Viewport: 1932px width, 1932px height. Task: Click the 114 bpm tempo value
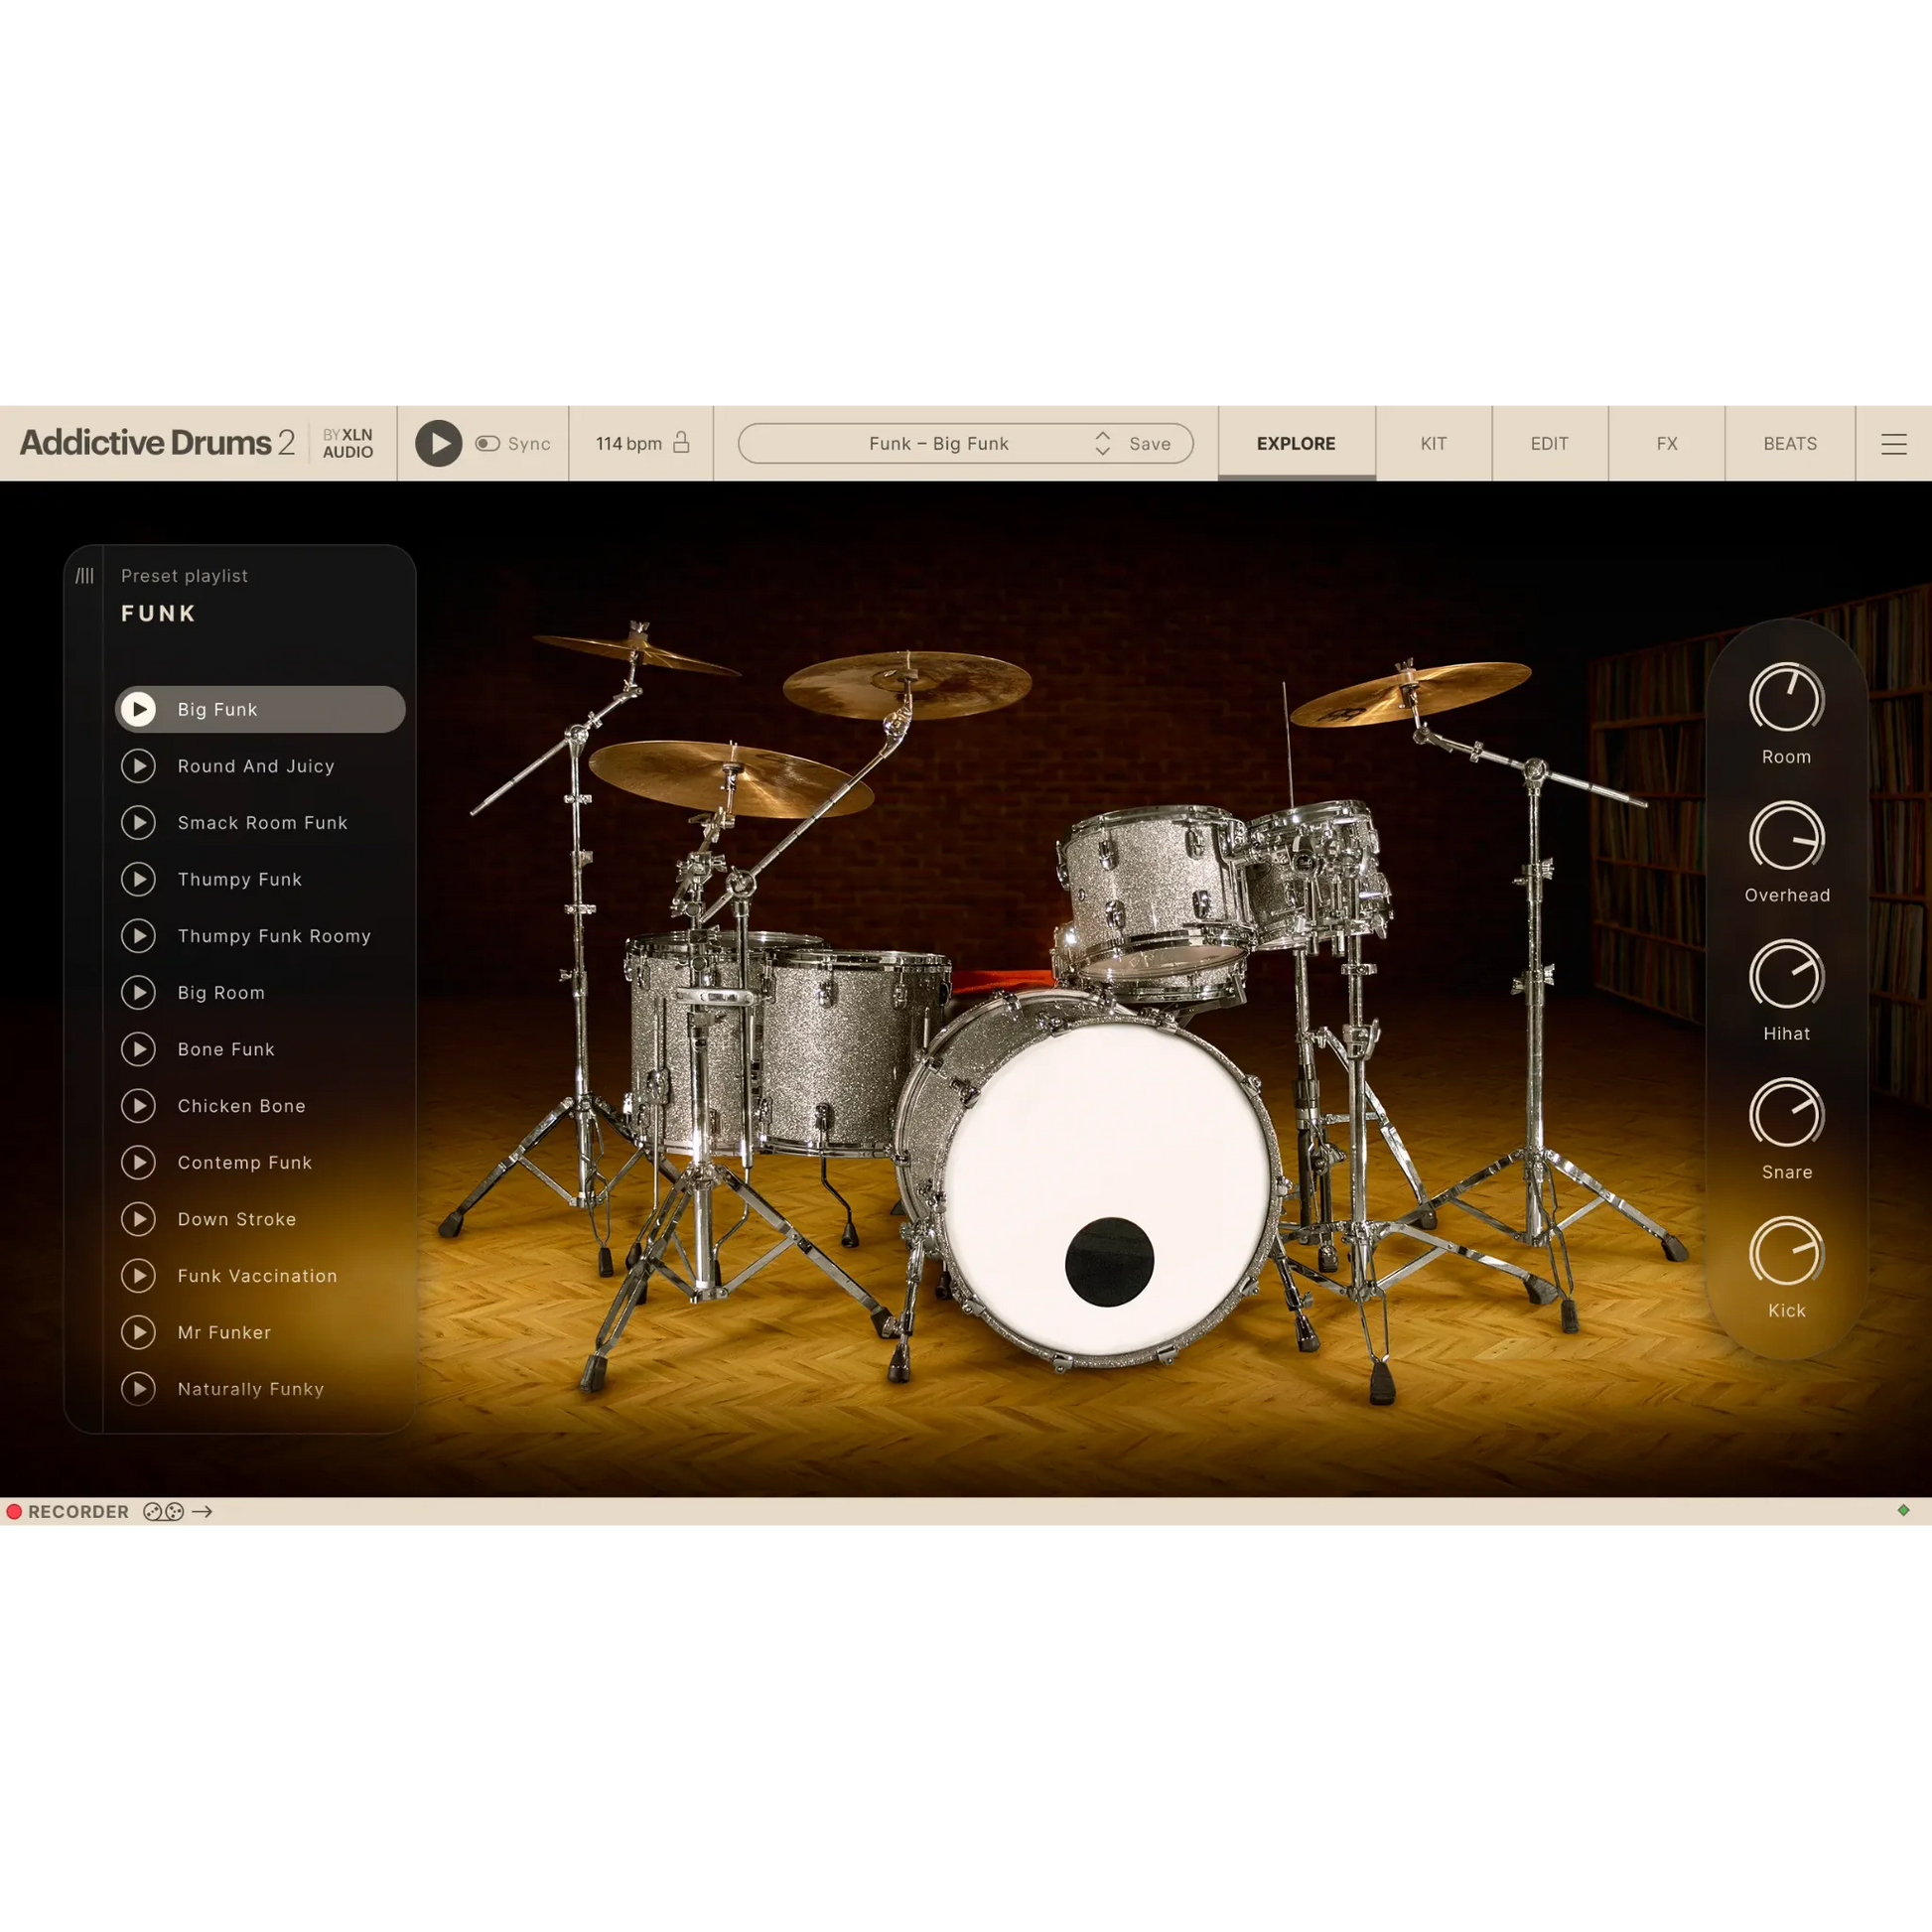tap(629, 443)
